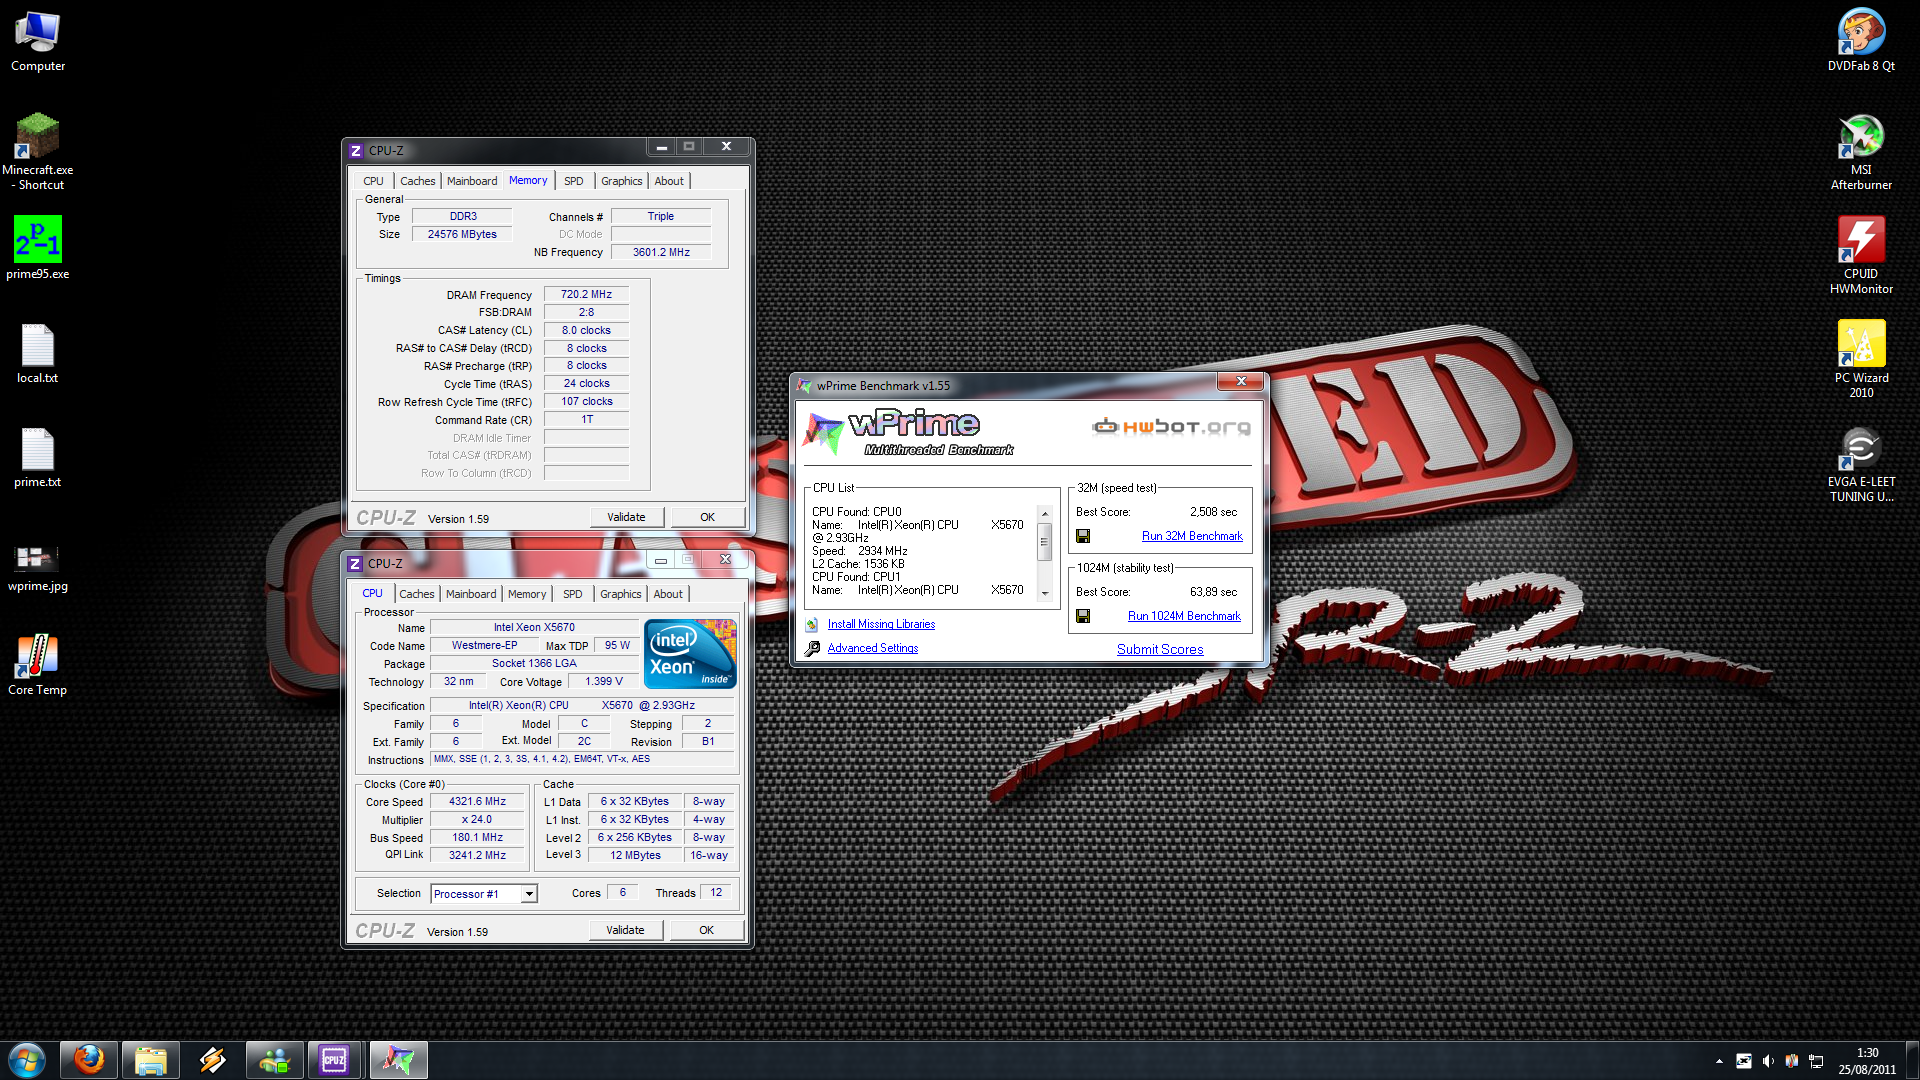
Task: Show hidden tray icons arrow
Action: (x=1719, y=1061)
